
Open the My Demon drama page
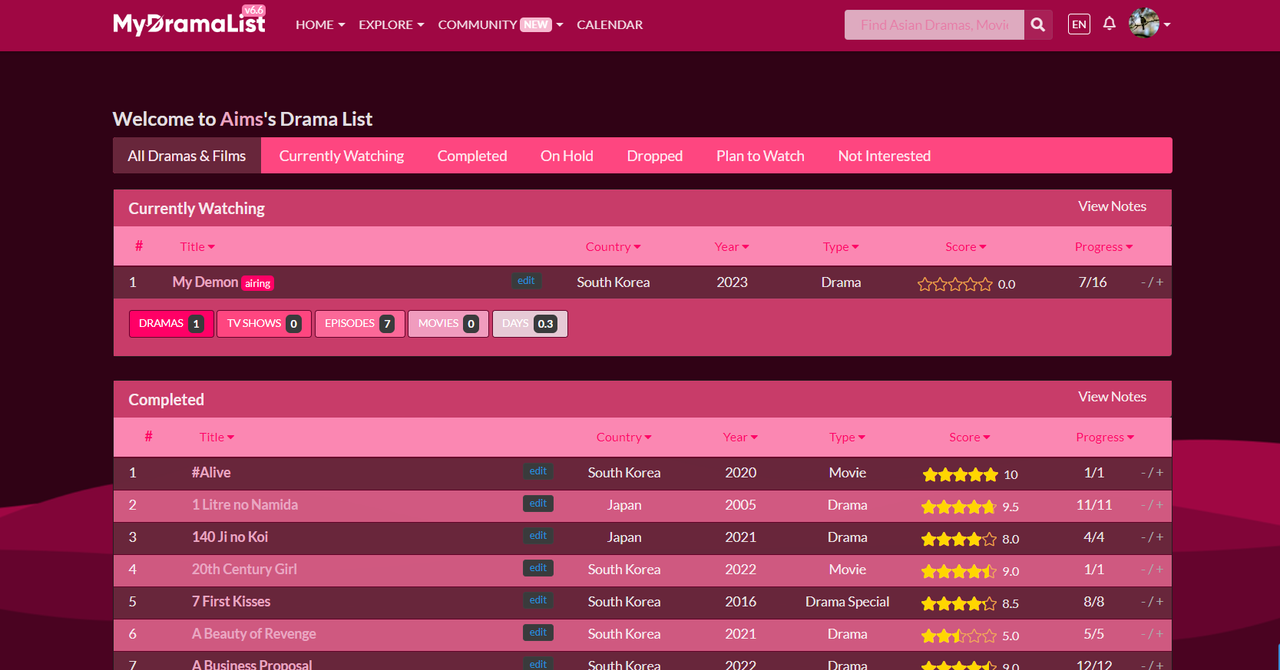[205, 282]
